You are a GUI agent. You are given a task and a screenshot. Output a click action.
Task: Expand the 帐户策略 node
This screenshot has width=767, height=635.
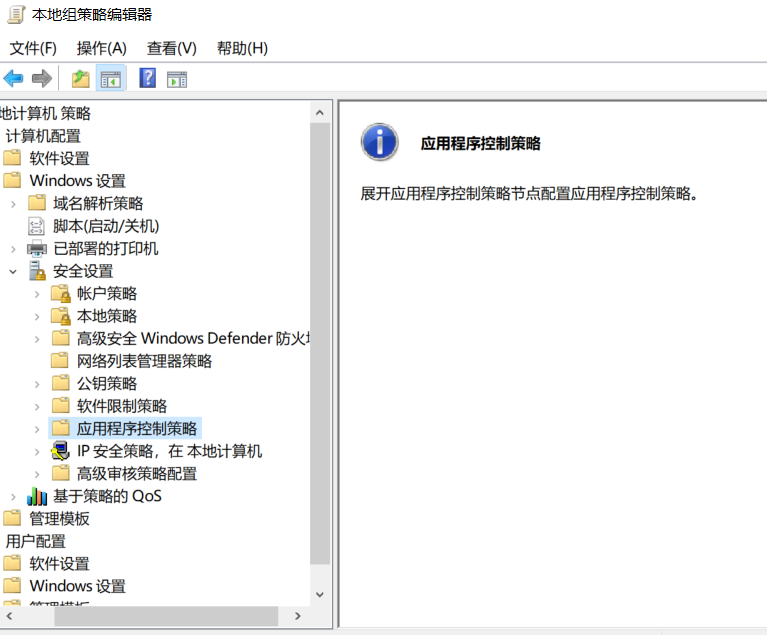click(x=37, y=293)
